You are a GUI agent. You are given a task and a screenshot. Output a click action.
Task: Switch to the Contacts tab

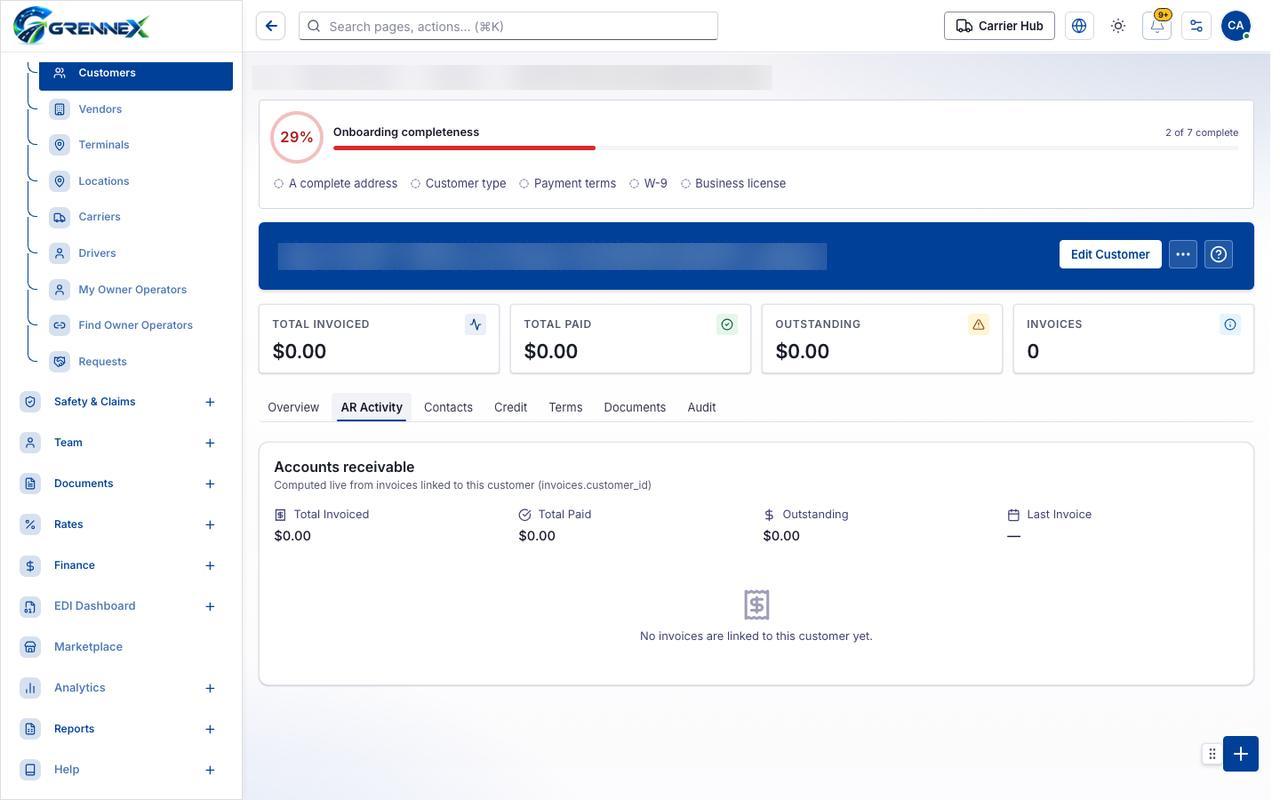[448, 407]
